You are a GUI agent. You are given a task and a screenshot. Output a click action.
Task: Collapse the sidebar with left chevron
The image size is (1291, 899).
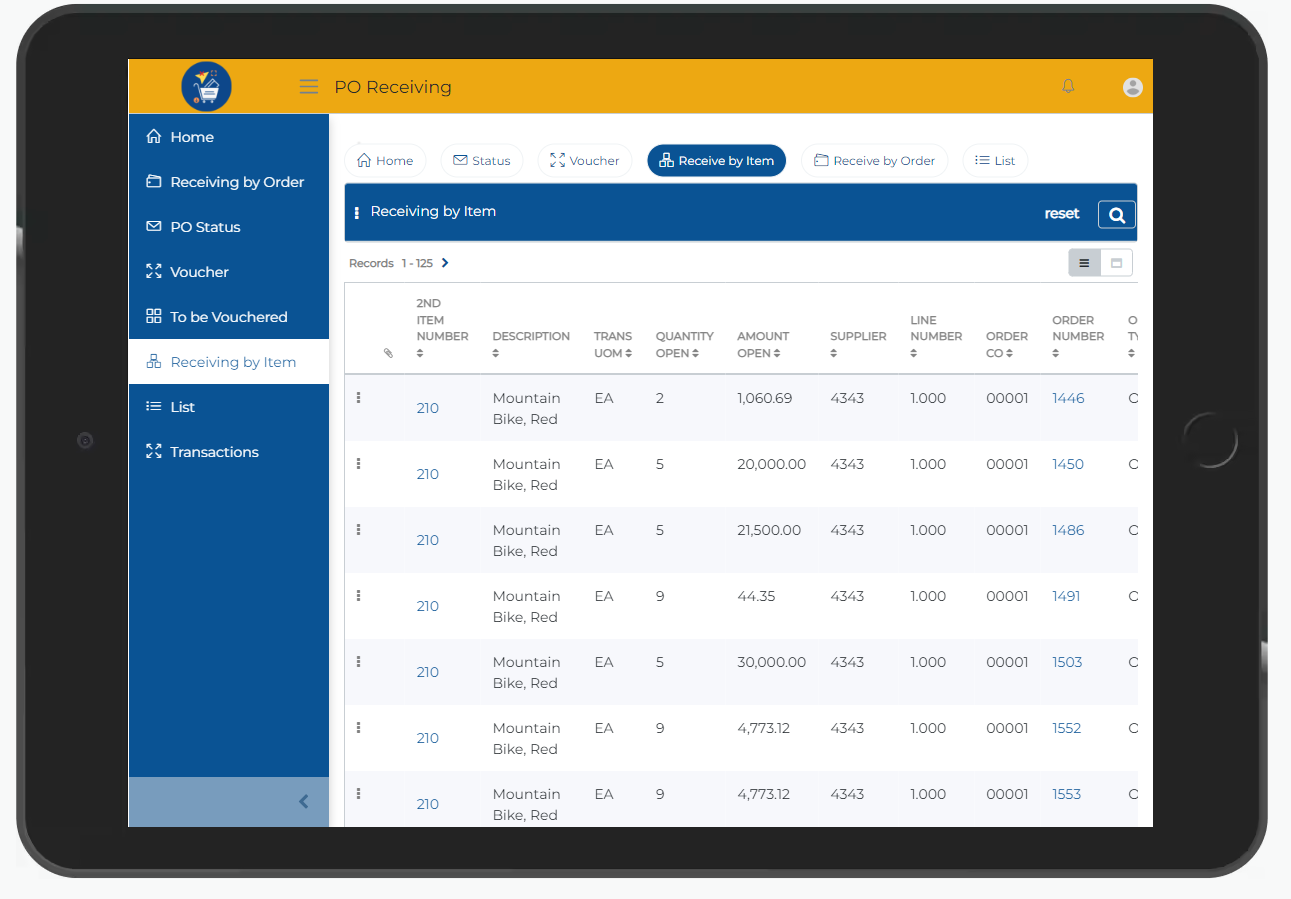point(304,801)
